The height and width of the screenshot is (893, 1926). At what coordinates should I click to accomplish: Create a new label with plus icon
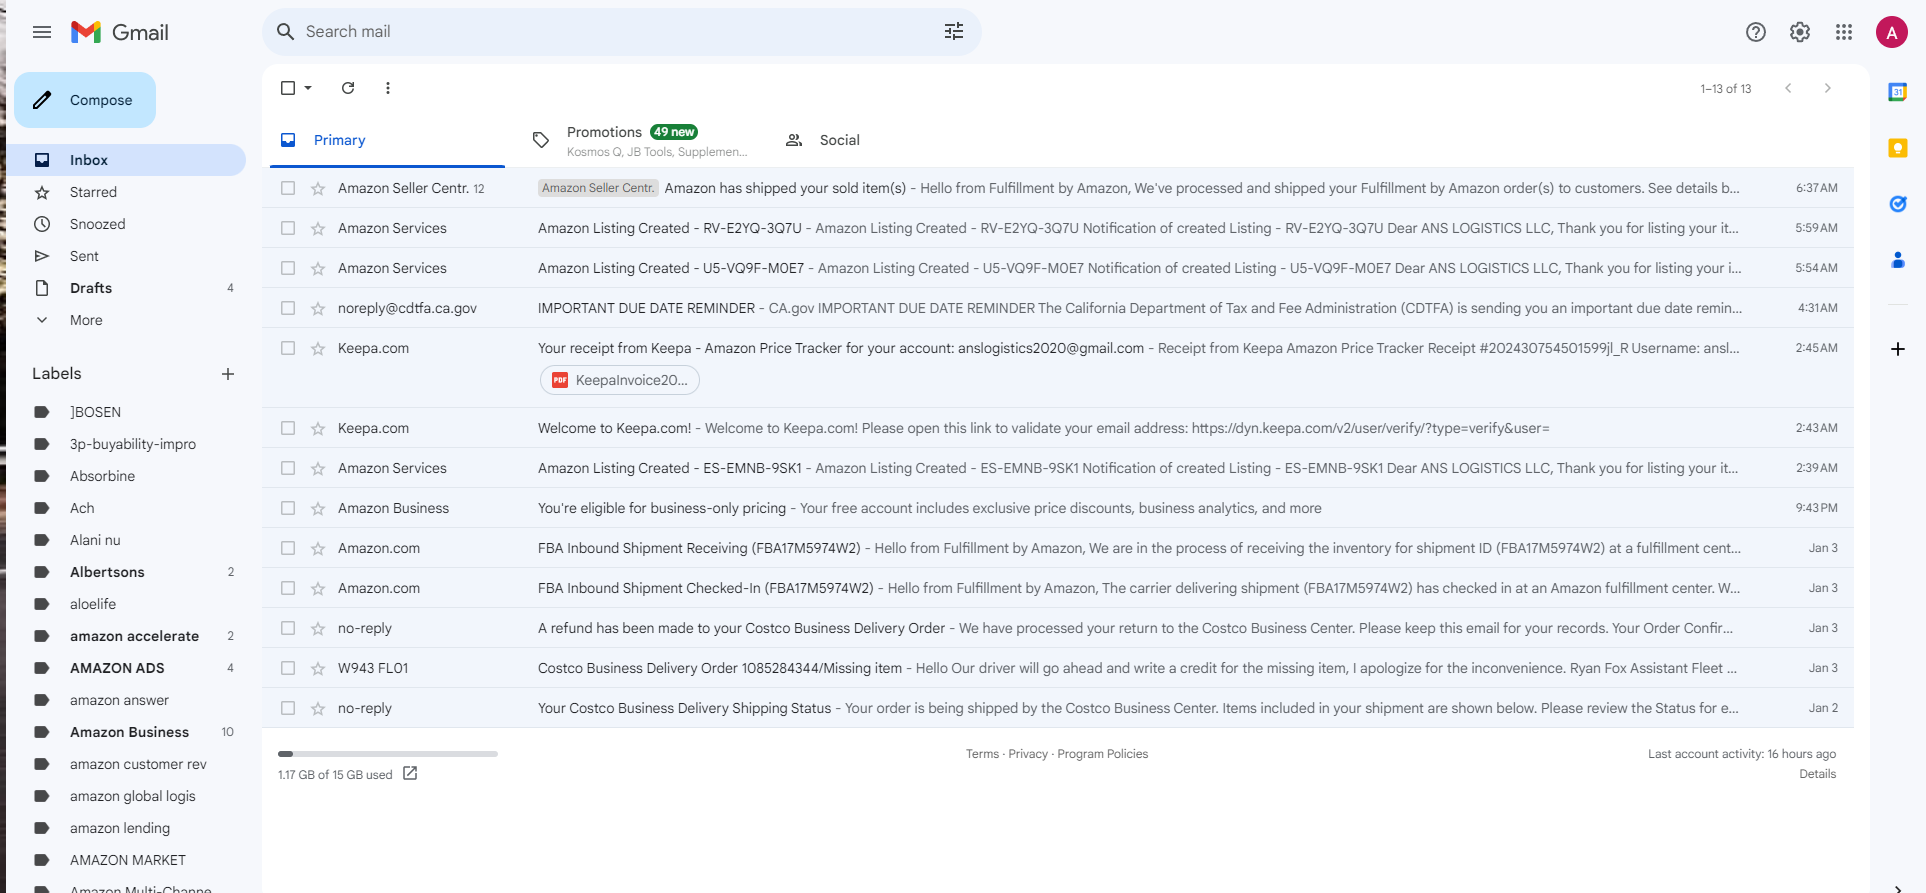(x=228, y=374)
